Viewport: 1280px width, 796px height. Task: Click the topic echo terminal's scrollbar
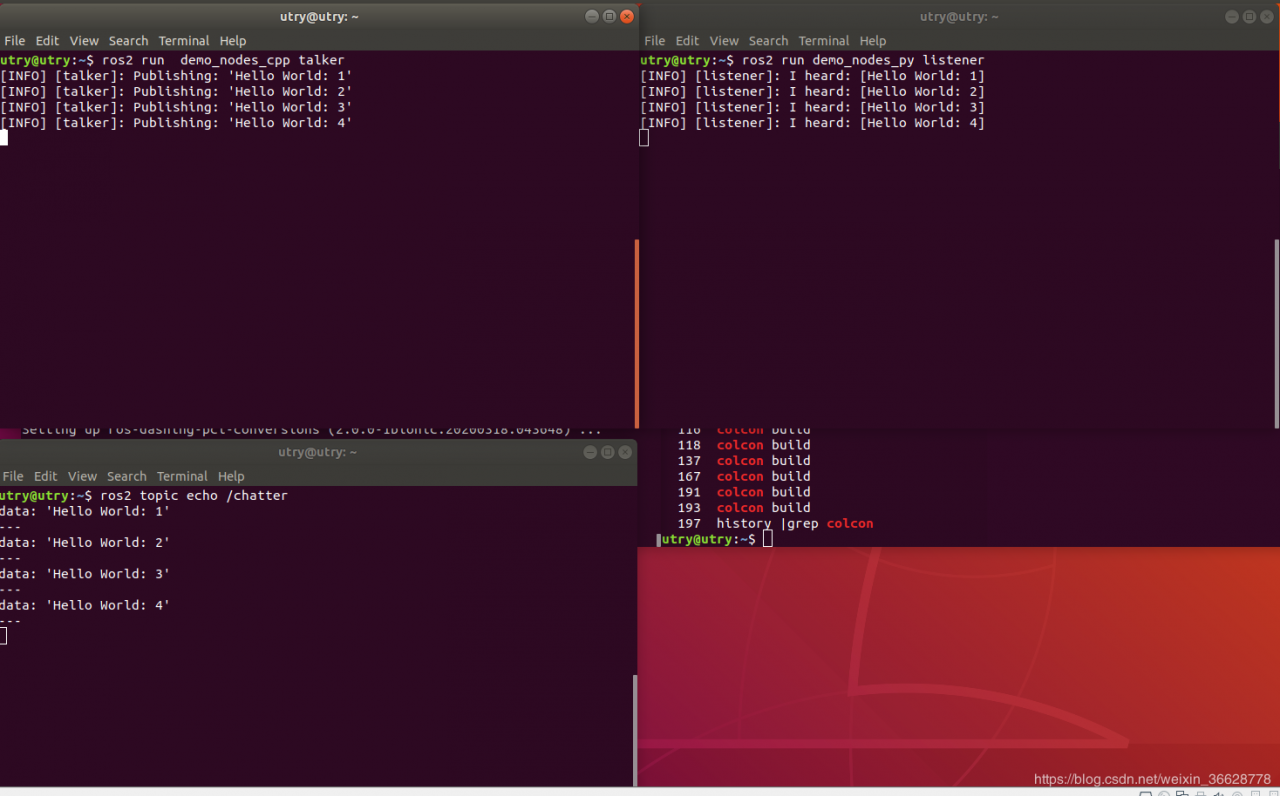click(x=634, y=730)
